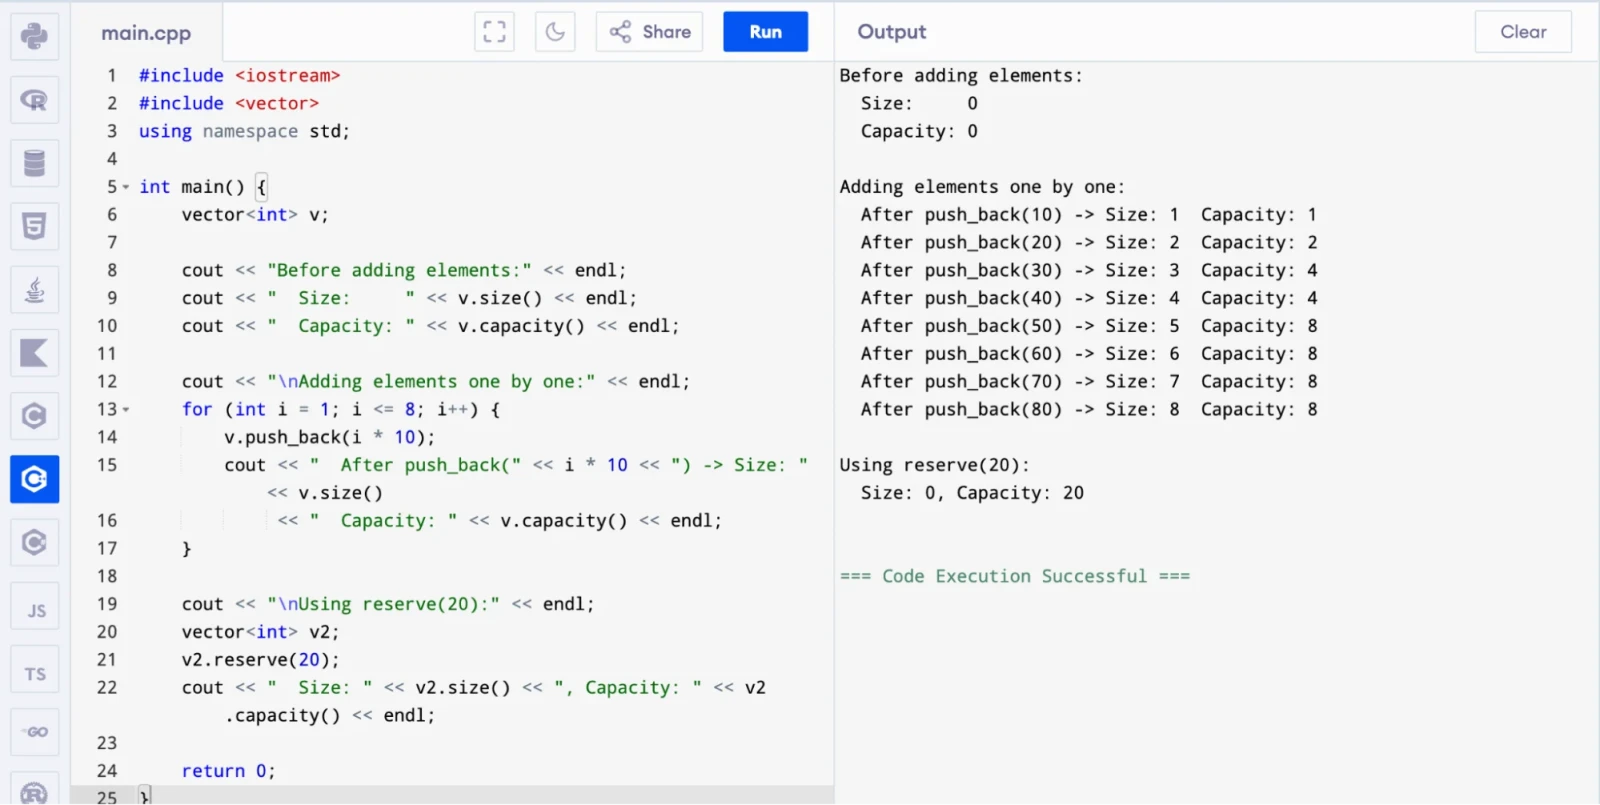
Task: Click 'using namespace std;' code line
Action: point(244,132)
